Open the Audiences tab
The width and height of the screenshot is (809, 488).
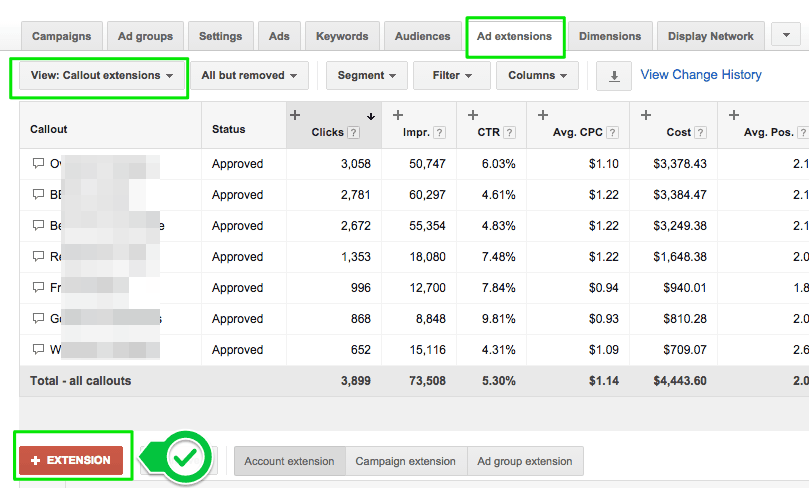(423, 36)
